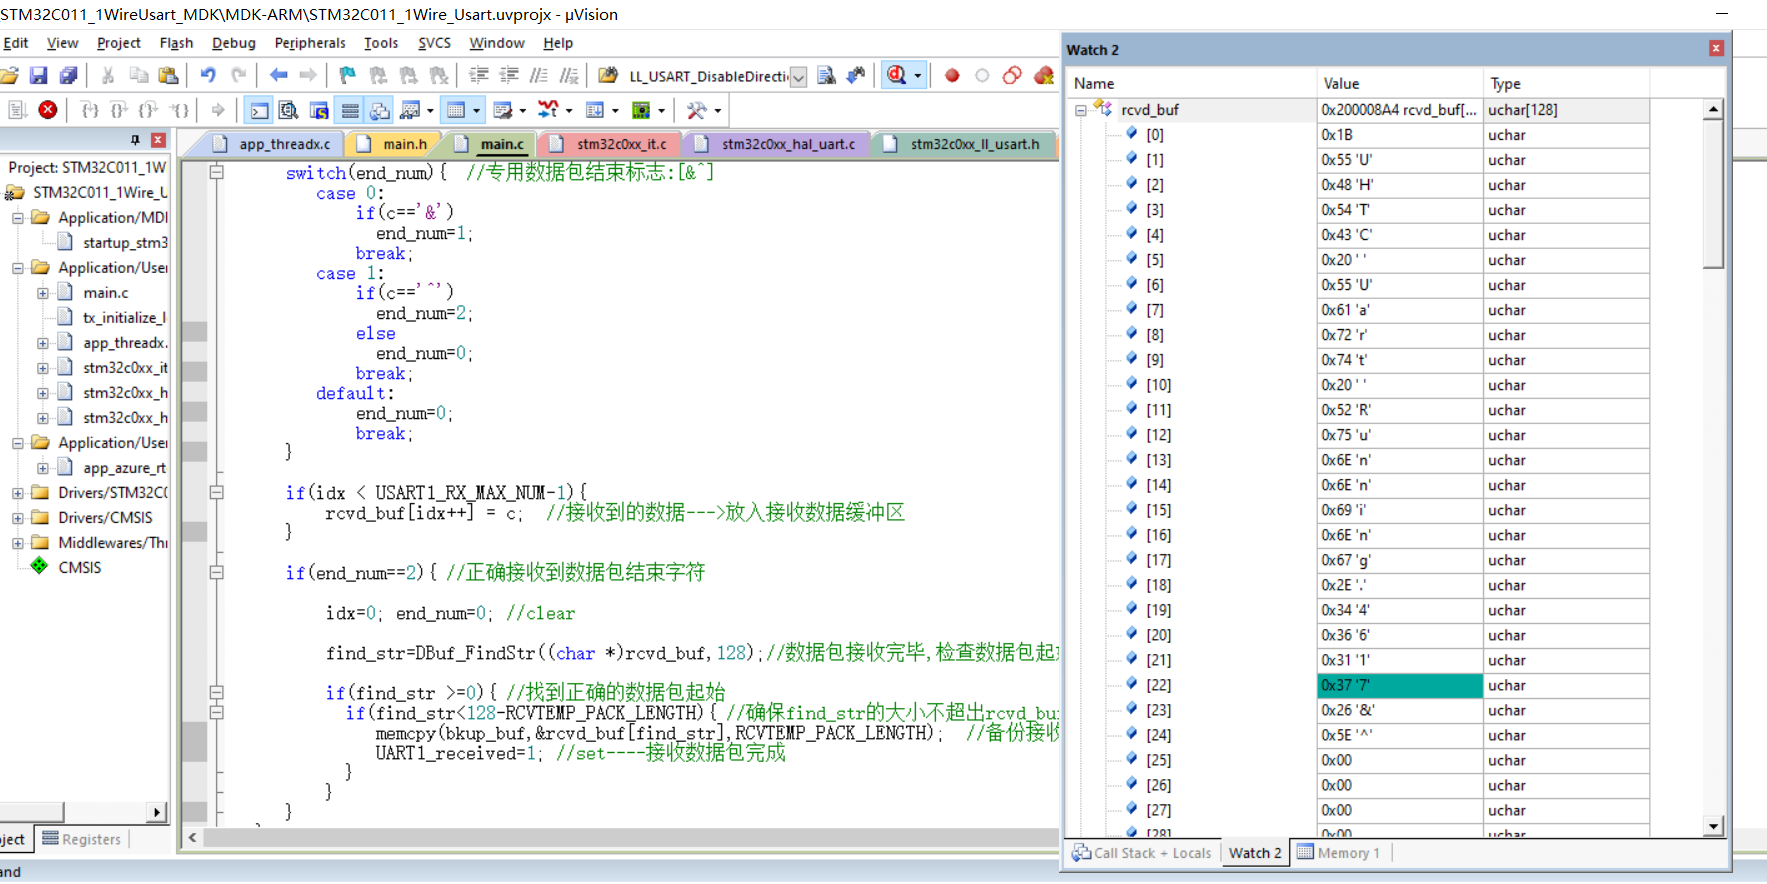Click the Save file icon
Image resolution: width=1767 pixels, height=884 pixels.
click(38, 75)
